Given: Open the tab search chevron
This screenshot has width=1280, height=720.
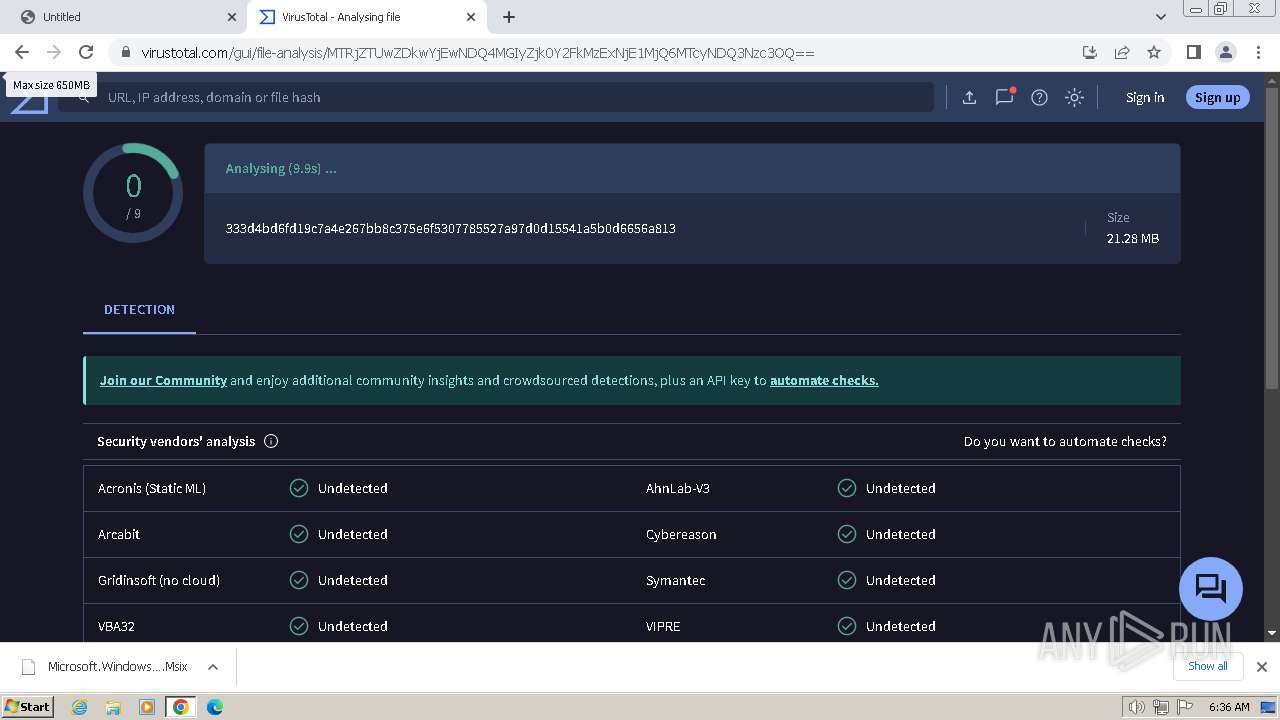Looking at the screenshot, I should click(x=1160, y=17).
